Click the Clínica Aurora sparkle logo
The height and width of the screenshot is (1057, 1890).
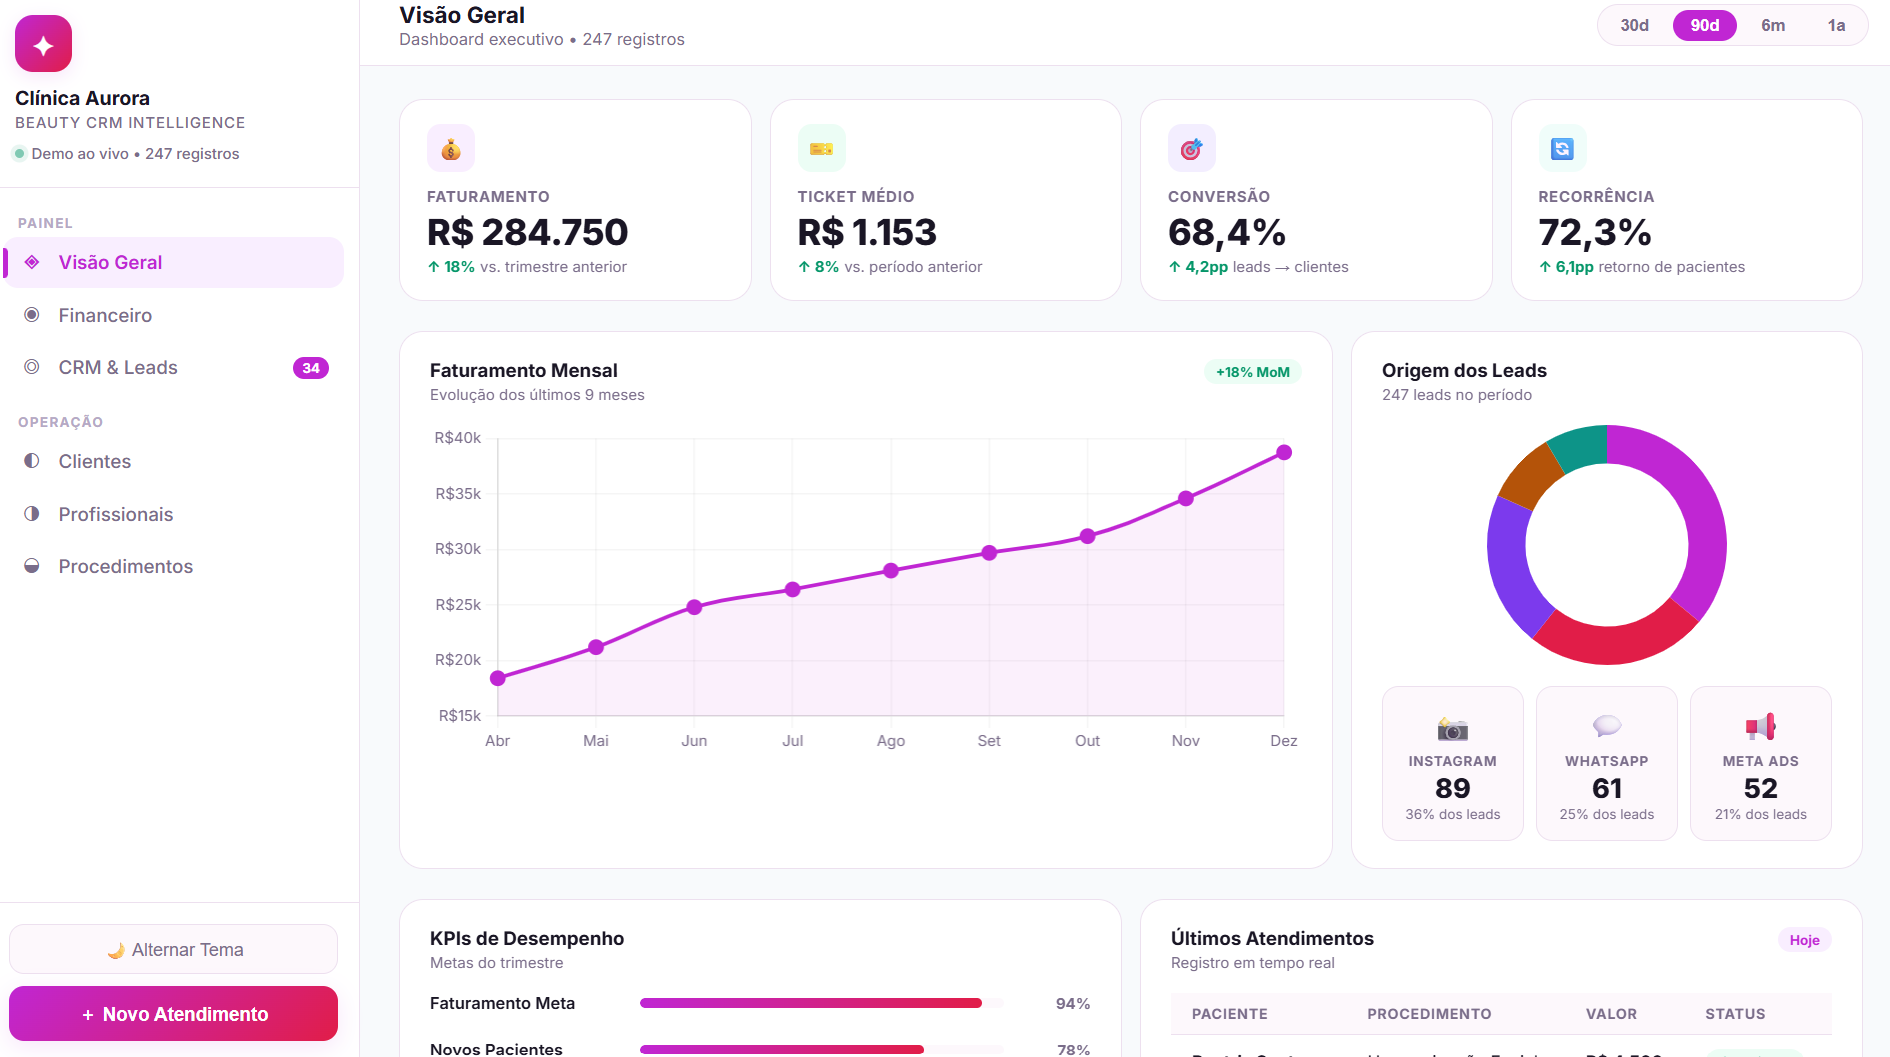(x=43, y=43)
